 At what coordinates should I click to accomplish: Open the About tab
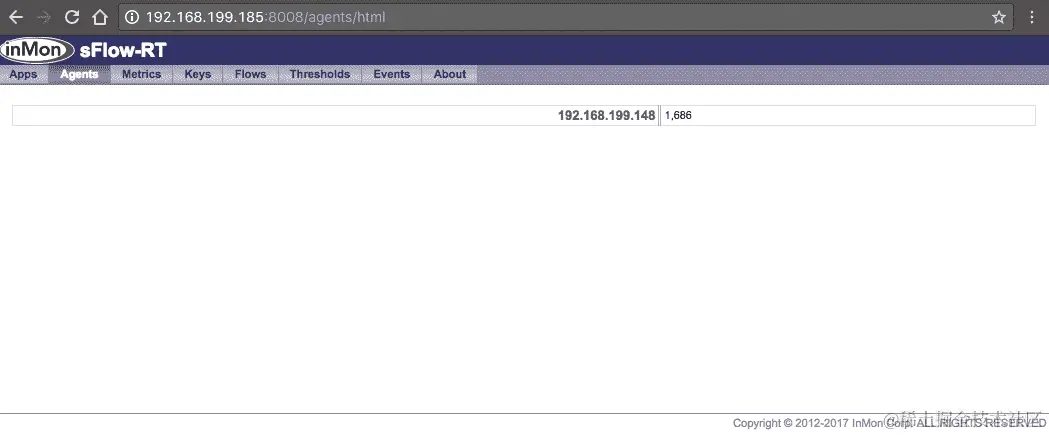pos(450,74)
